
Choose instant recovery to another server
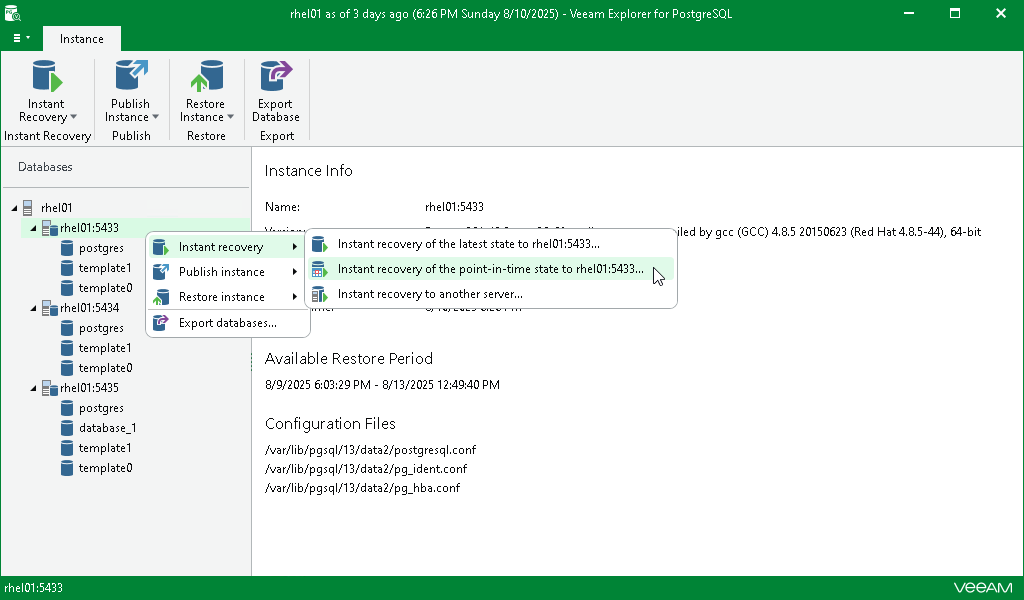430,293
